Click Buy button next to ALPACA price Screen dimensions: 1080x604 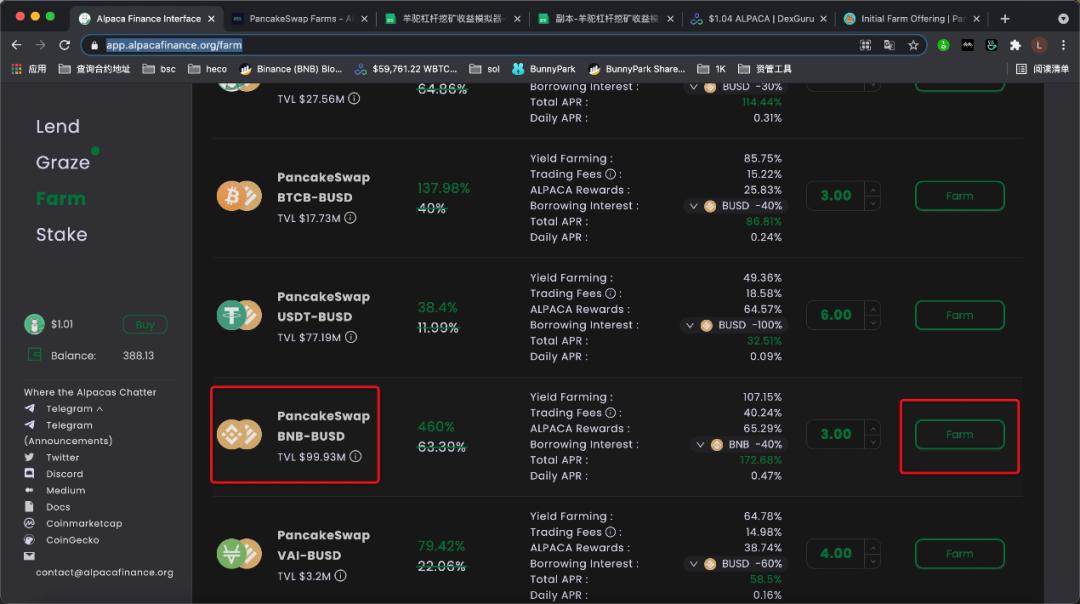(x=144, y=325)
